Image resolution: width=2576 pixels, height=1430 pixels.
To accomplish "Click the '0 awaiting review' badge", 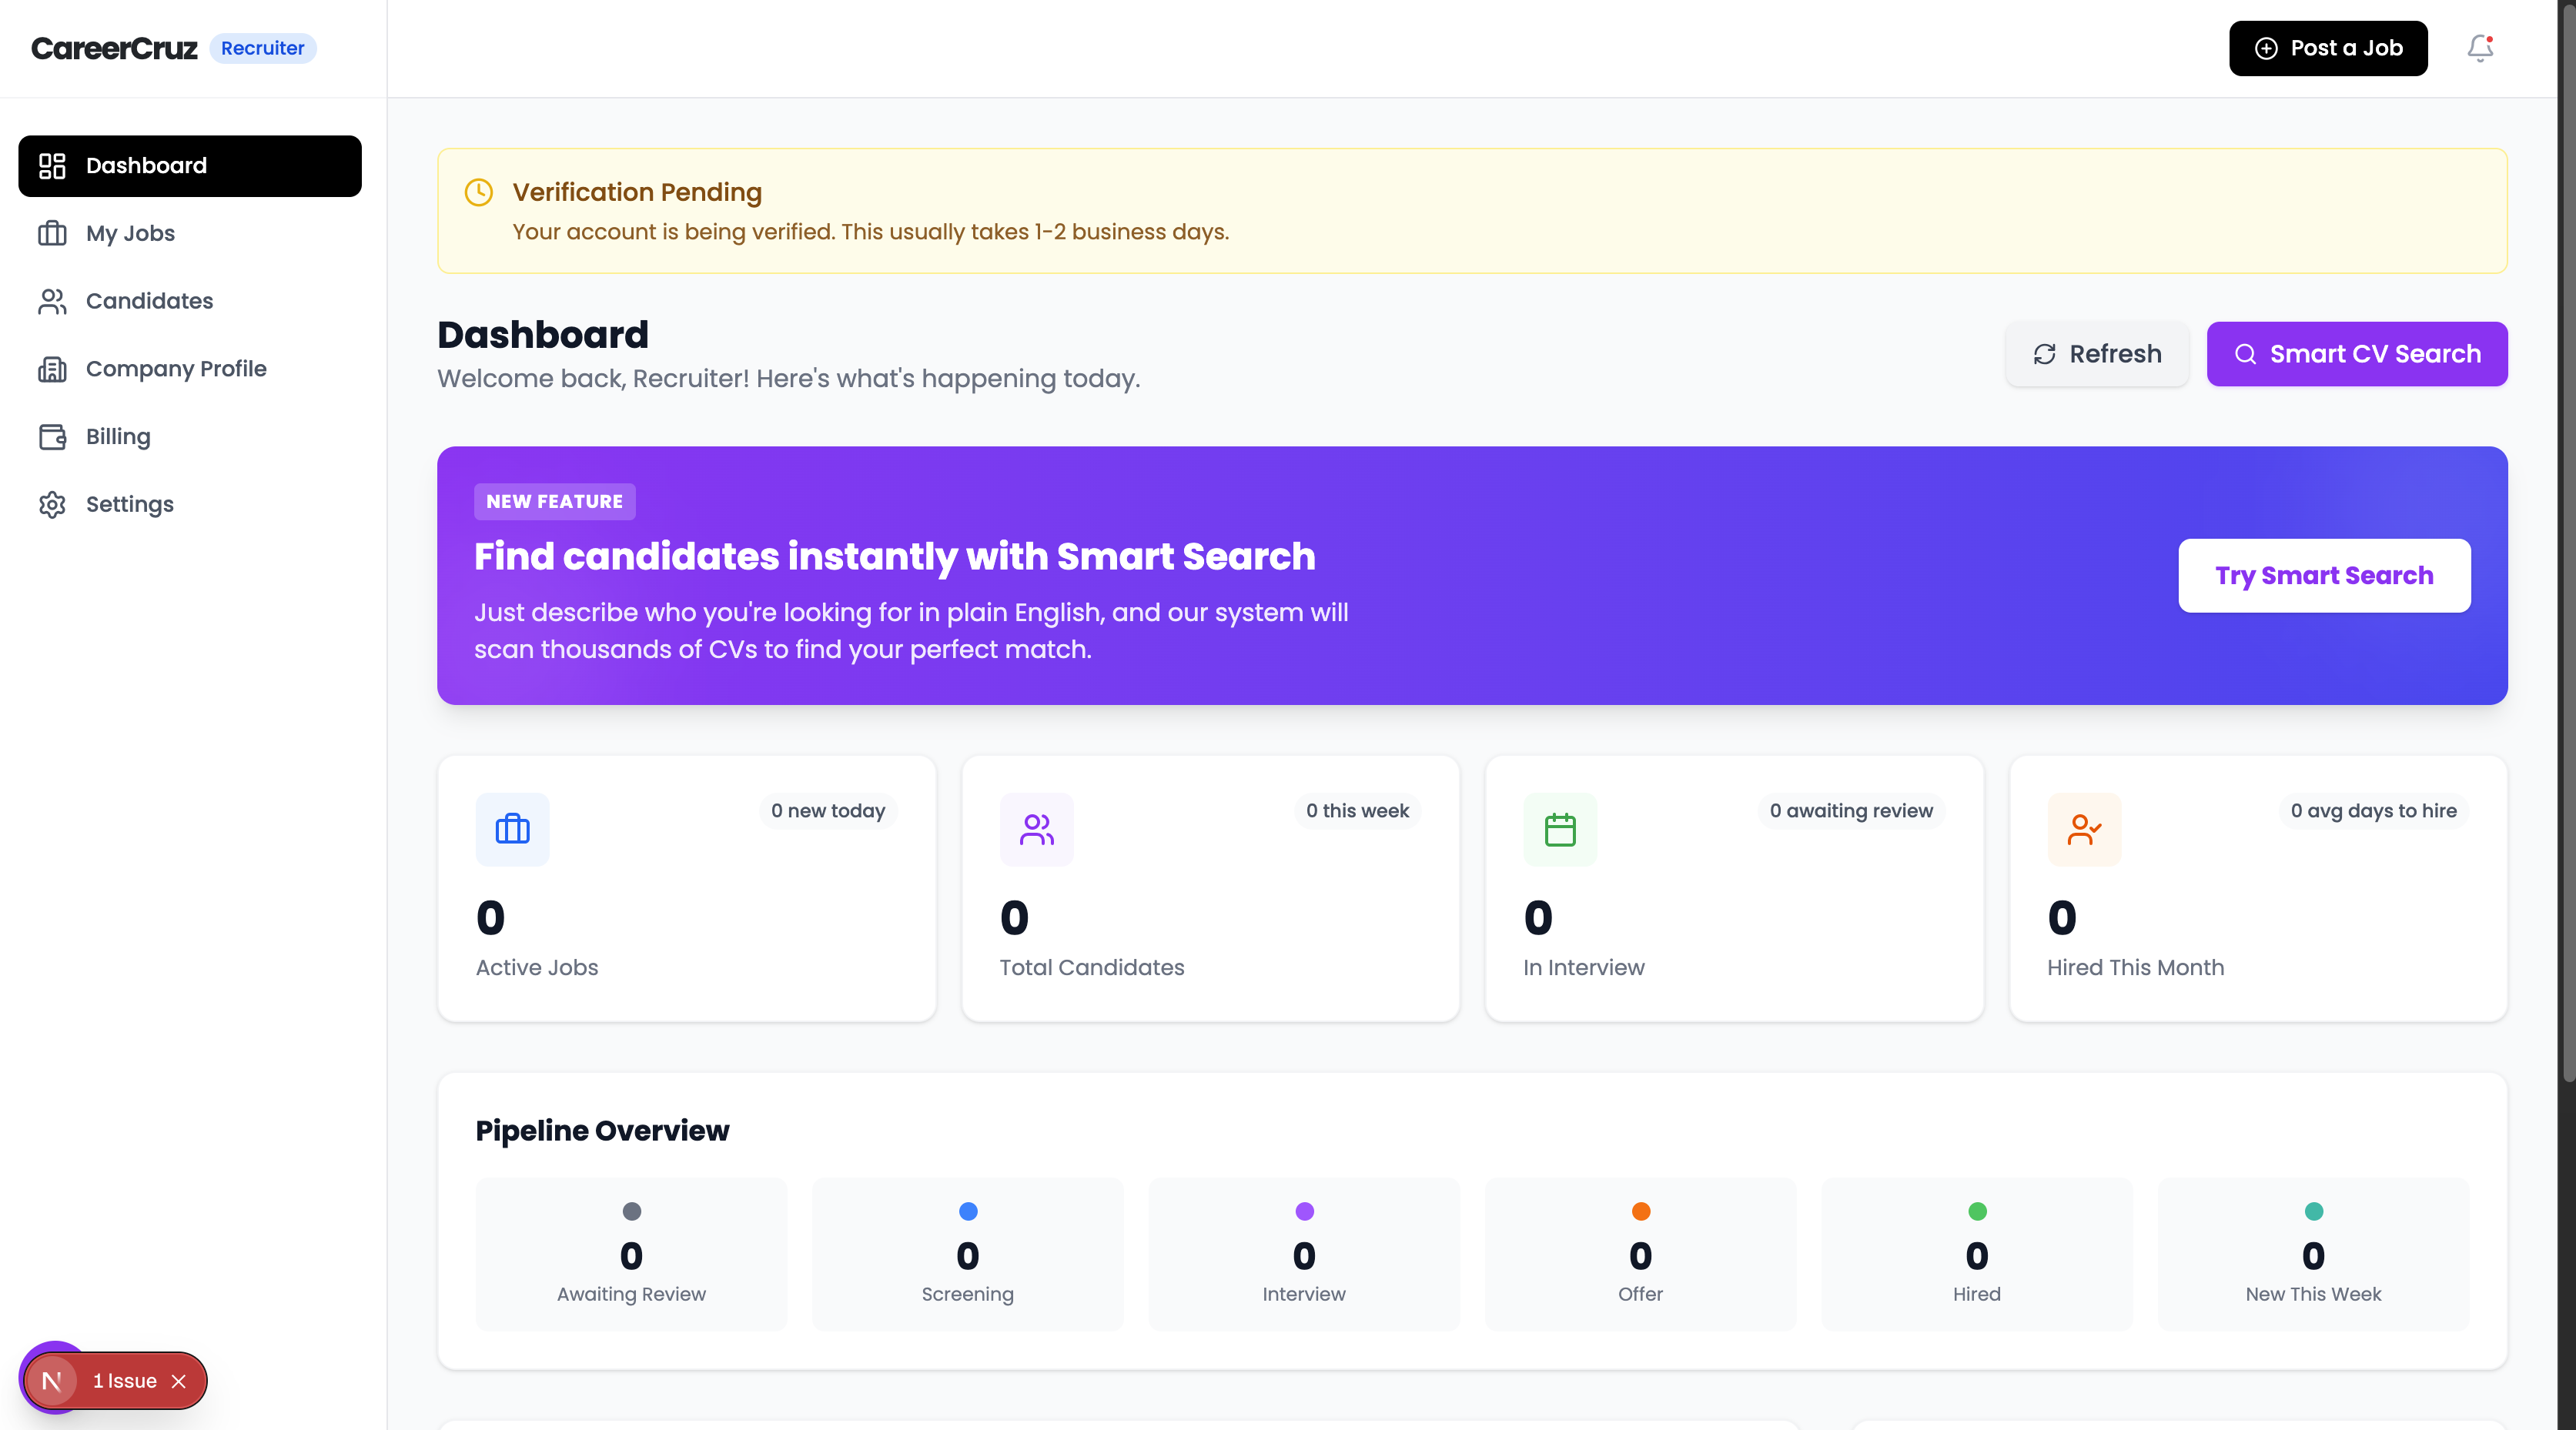I will (x=1852, y=811).
